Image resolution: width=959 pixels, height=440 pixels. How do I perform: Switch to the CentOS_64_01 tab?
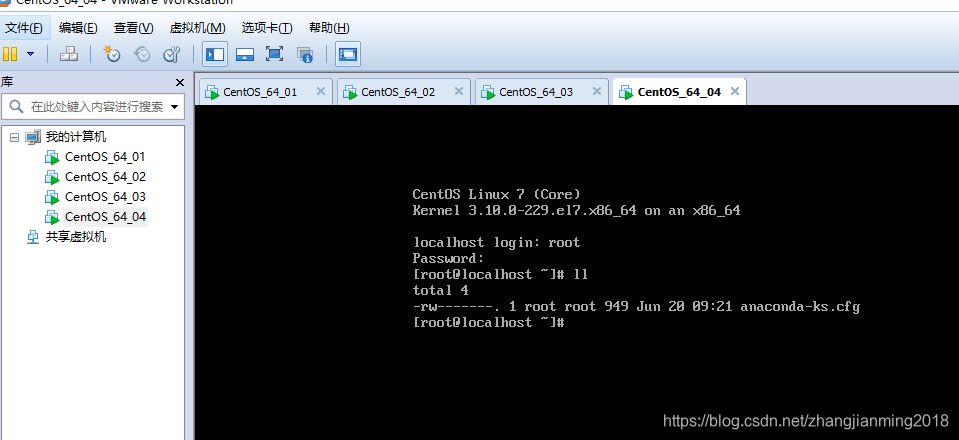coord(266,92)
